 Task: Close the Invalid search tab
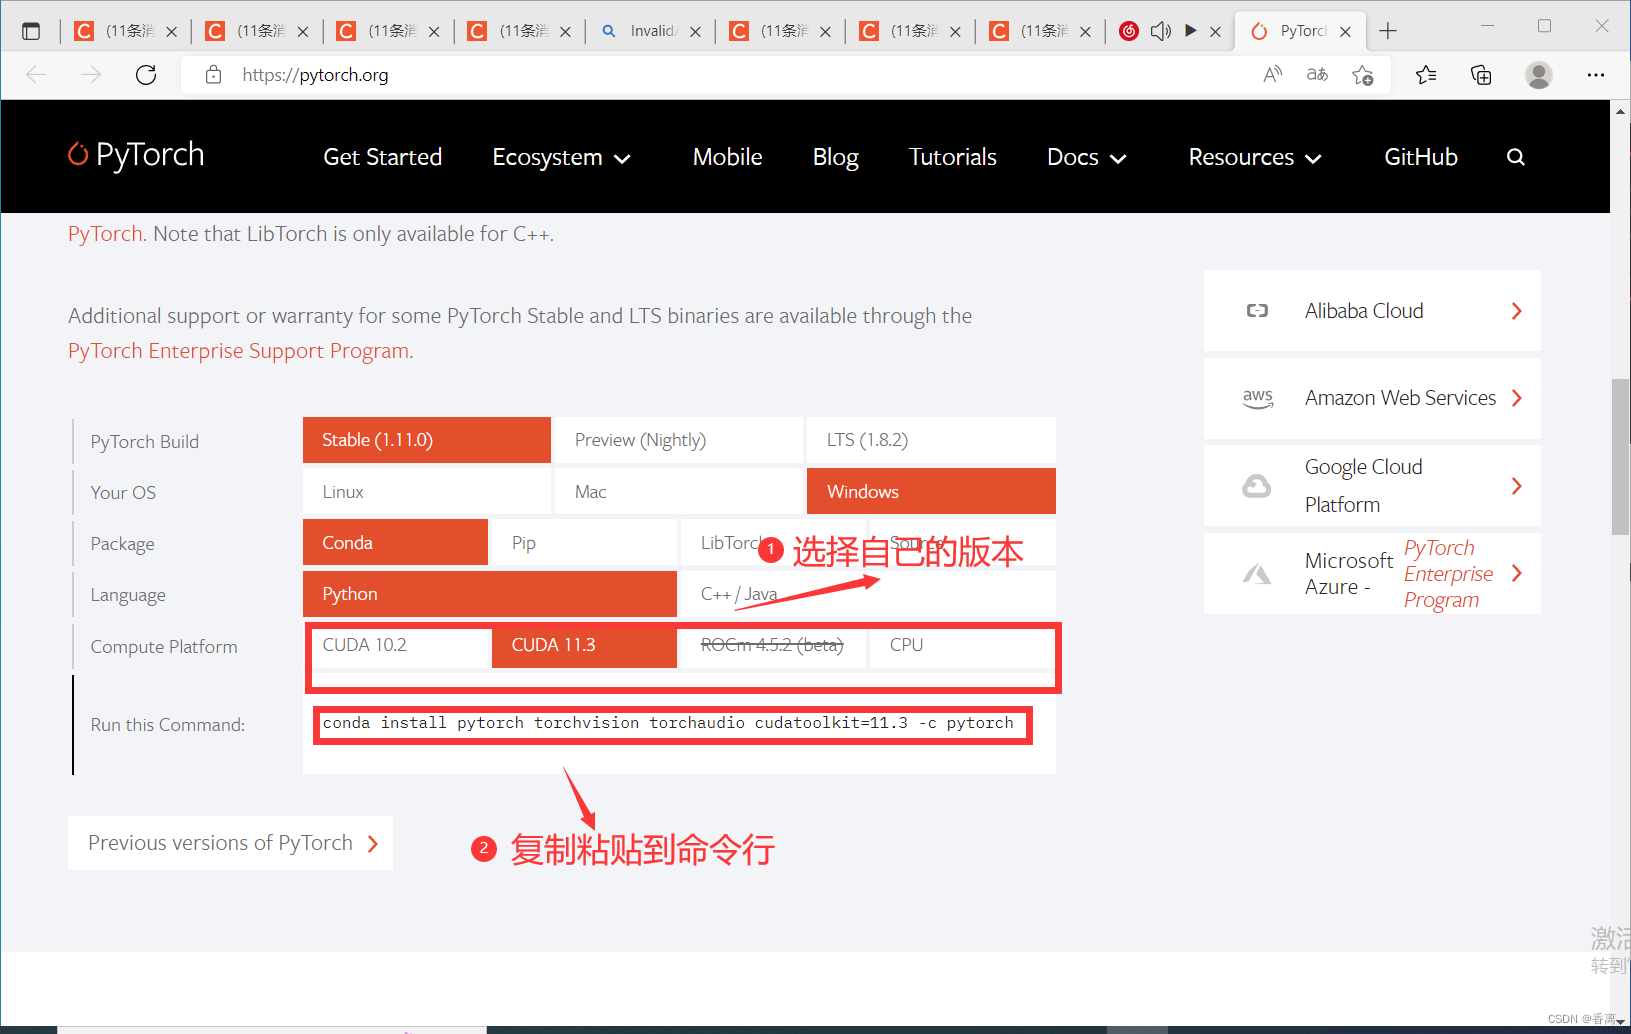click(x=695, y=32)
